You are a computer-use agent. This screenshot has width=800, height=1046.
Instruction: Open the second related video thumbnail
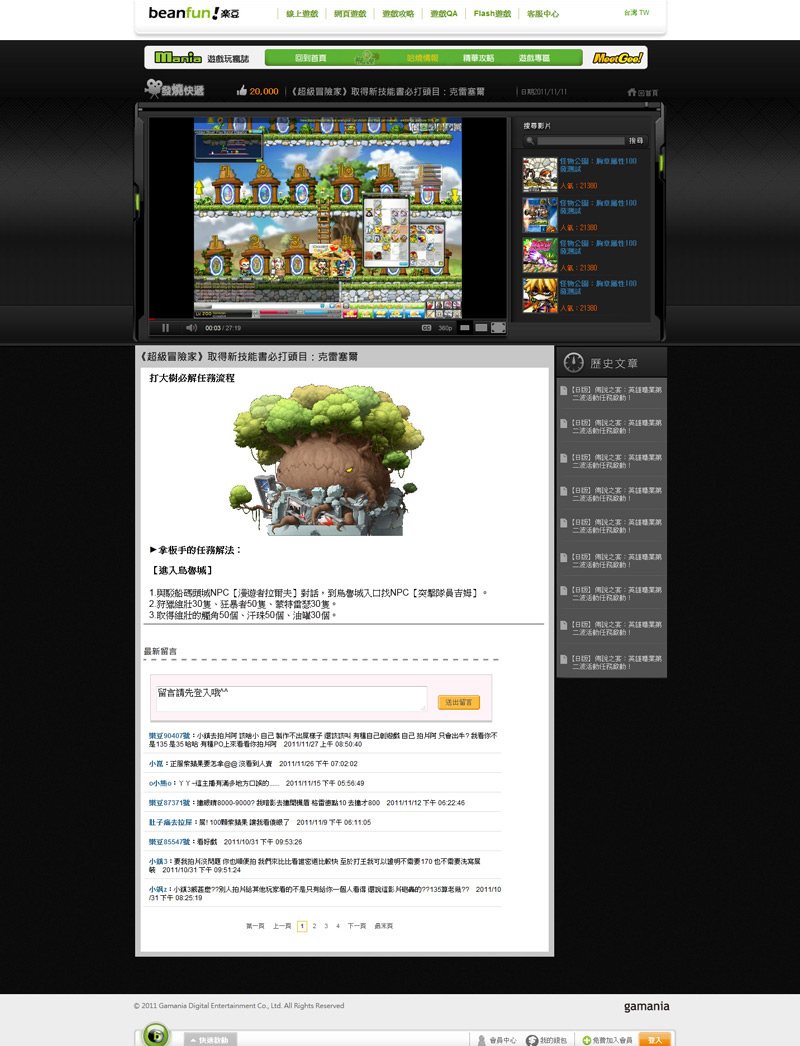pos(540,215)
